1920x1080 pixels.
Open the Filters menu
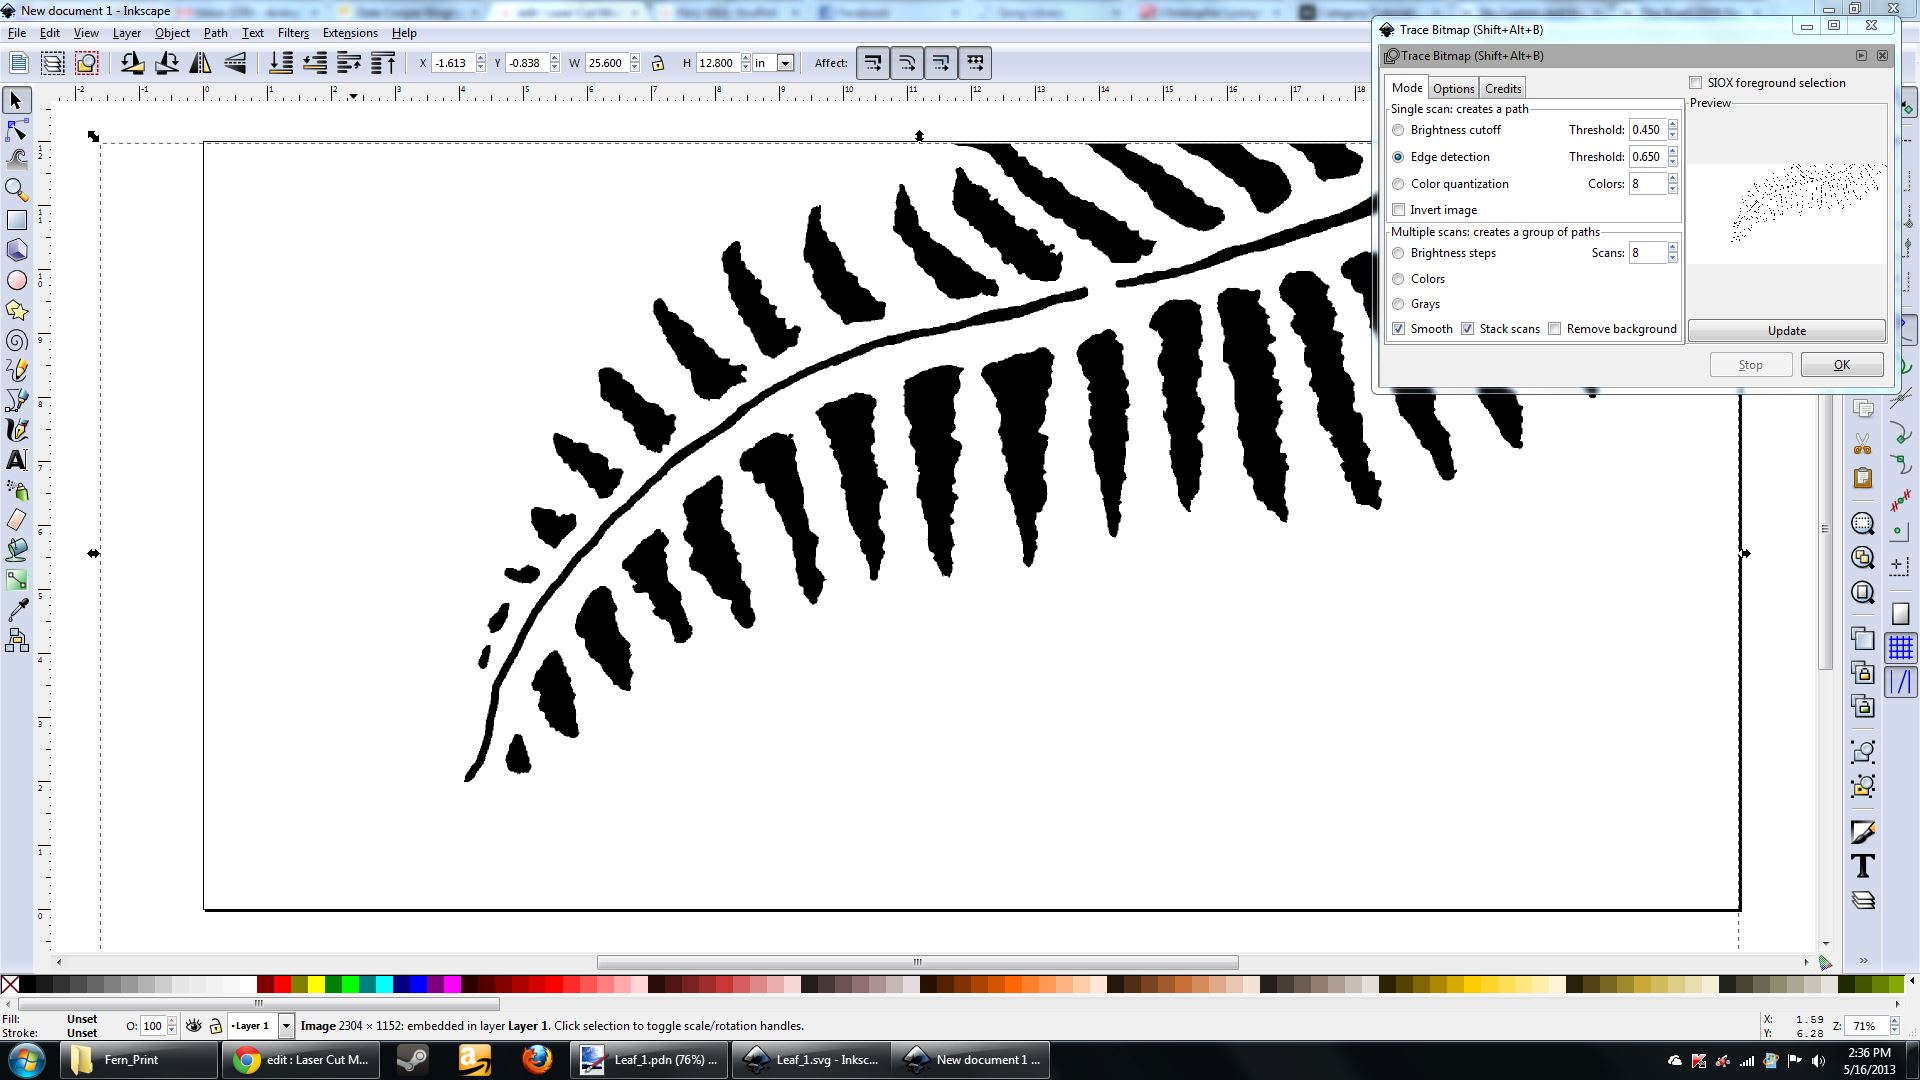(x=293, y=33)
